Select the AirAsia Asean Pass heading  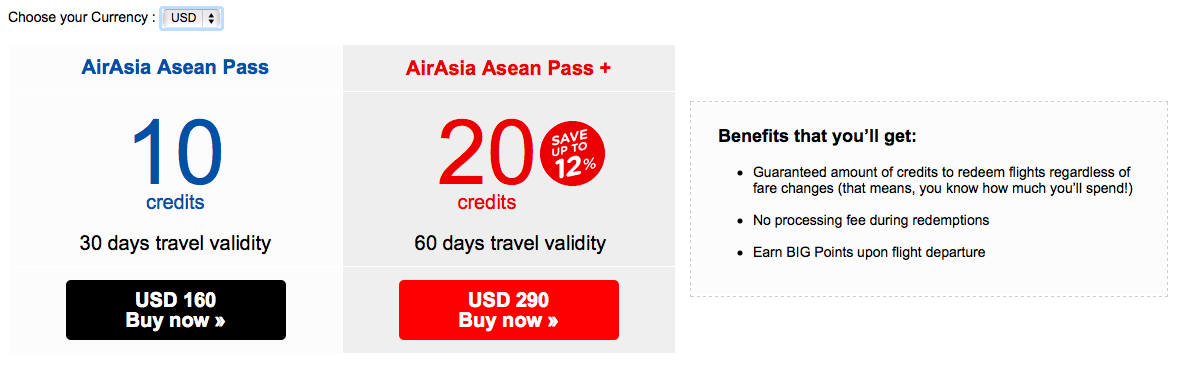tap(175, 68)
